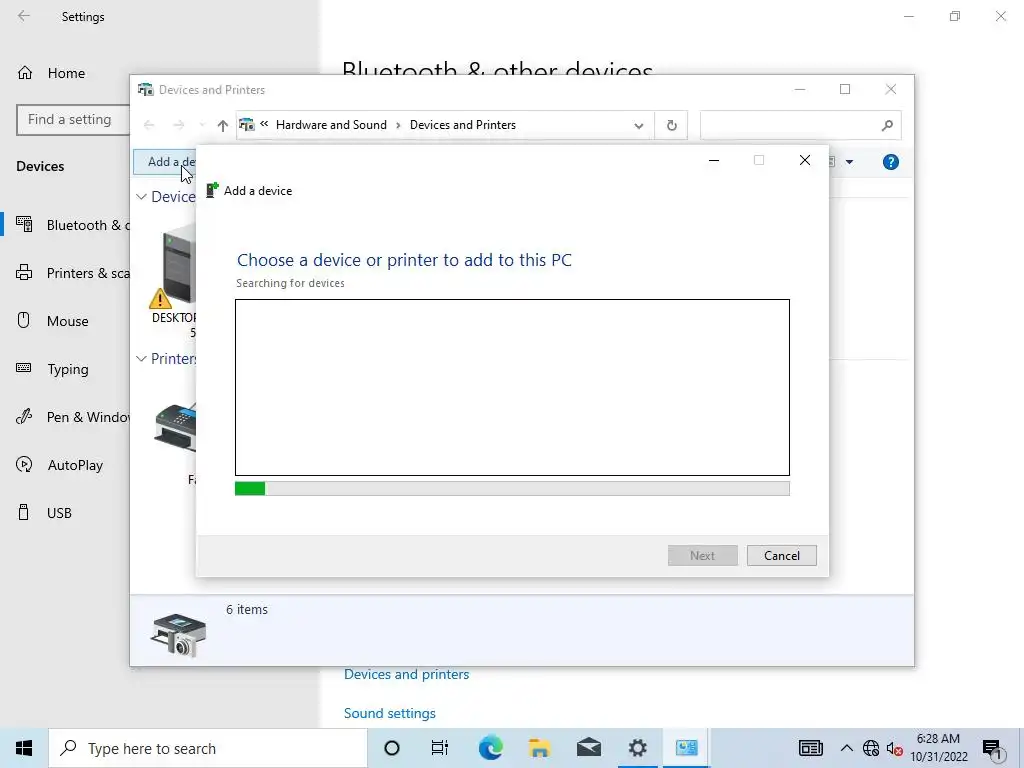Click the printer and camera details pane icon
Image resolution: width=1024 pixels, height=768 pixels.
(178, 634)
